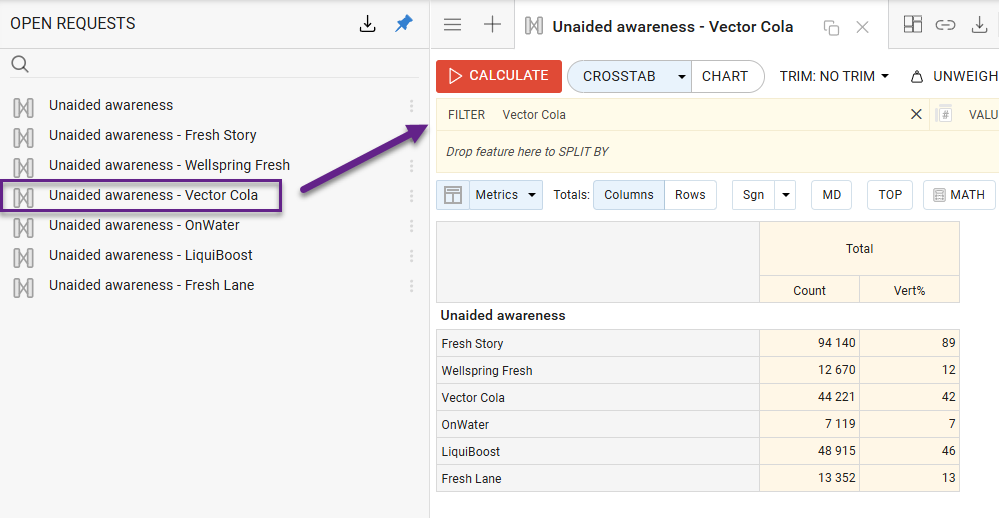
Task: Toggle Totals for Columns
Action: 629,195
